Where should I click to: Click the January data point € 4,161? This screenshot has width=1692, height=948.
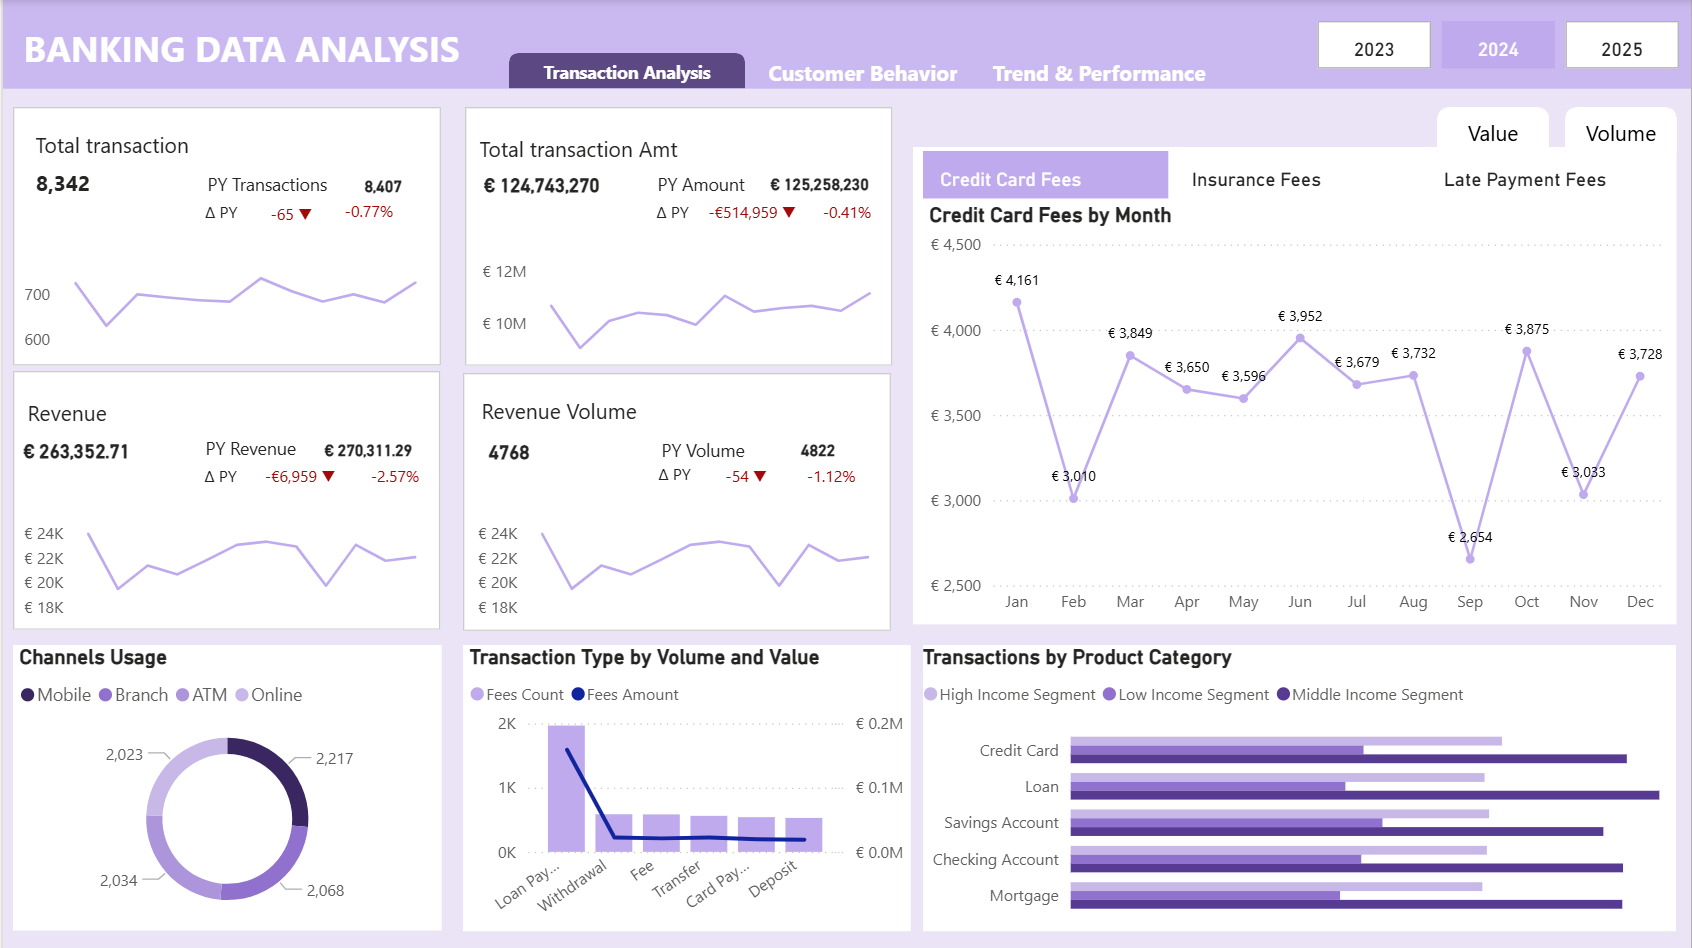pos(1017,302)
